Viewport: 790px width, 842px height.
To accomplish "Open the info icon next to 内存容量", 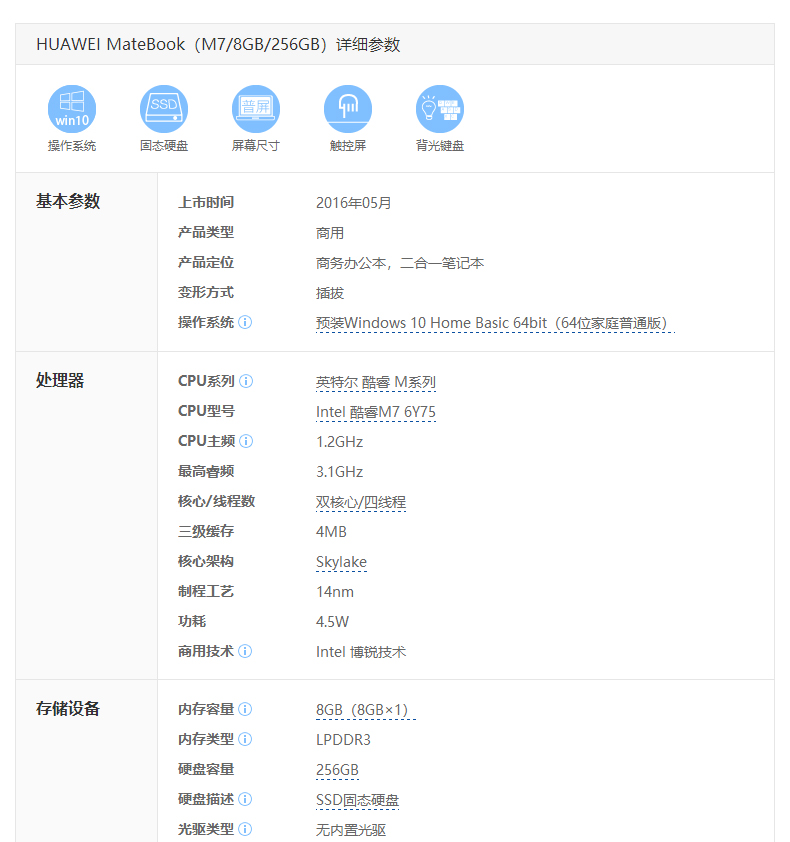I will click(x=245, y=709).
